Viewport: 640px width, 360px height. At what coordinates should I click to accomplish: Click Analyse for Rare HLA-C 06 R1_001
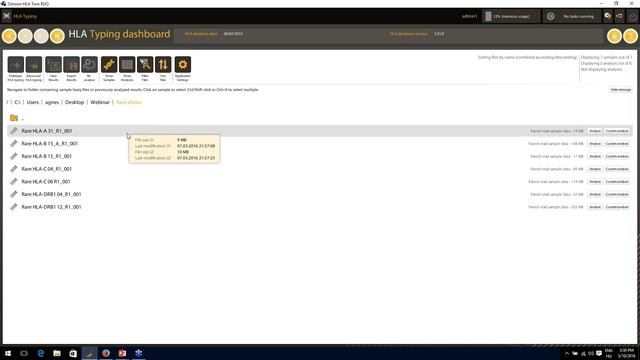pos(595,182)
